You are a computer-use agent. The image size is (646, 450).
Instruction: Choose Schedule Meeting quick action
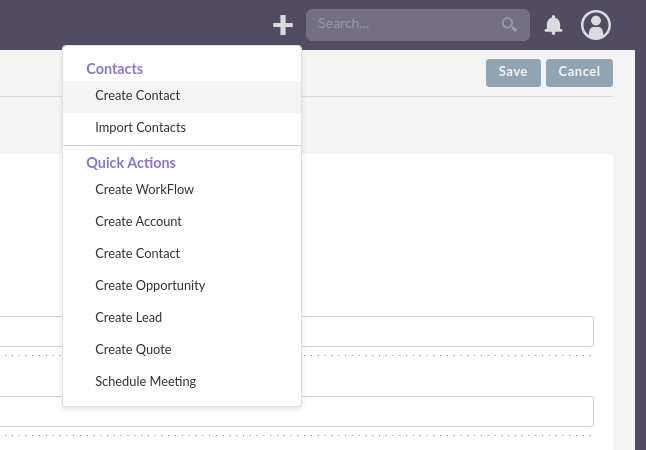point(145,382)
